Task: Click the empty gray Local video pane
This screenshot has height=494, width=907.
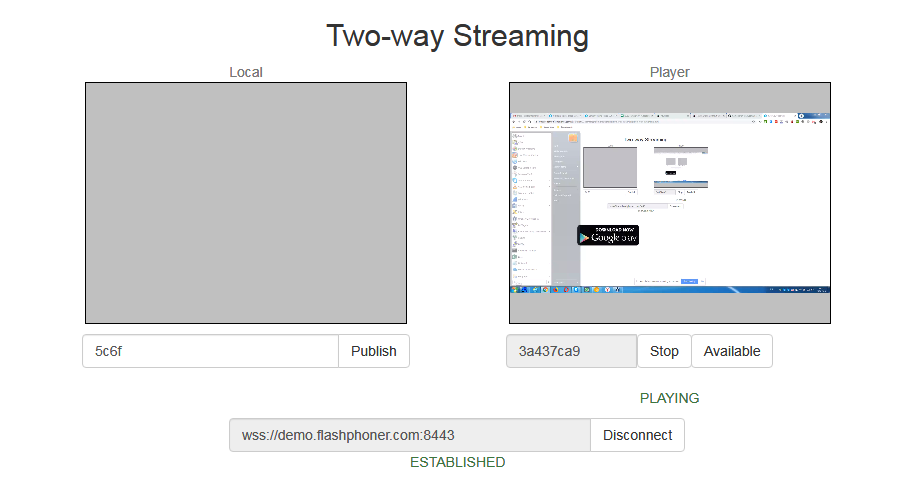Action: [x=246, y=203]
